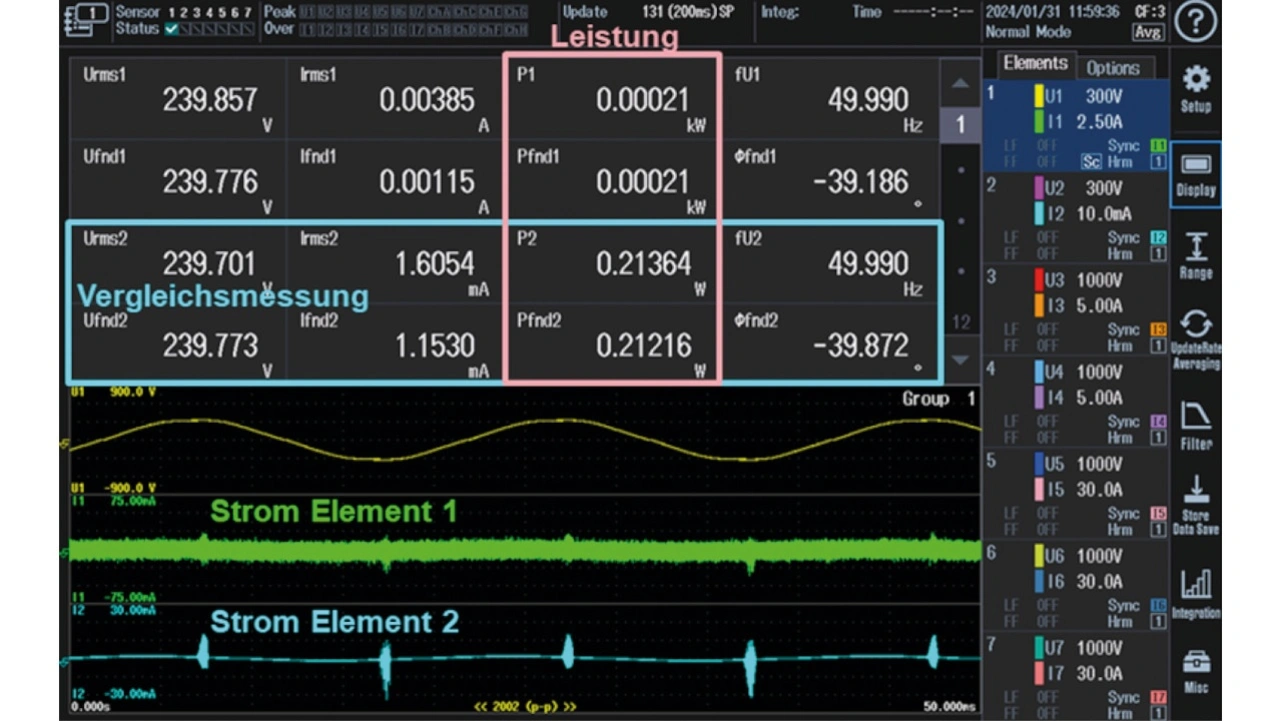Open the Range settings icon

click(1195, 256)
